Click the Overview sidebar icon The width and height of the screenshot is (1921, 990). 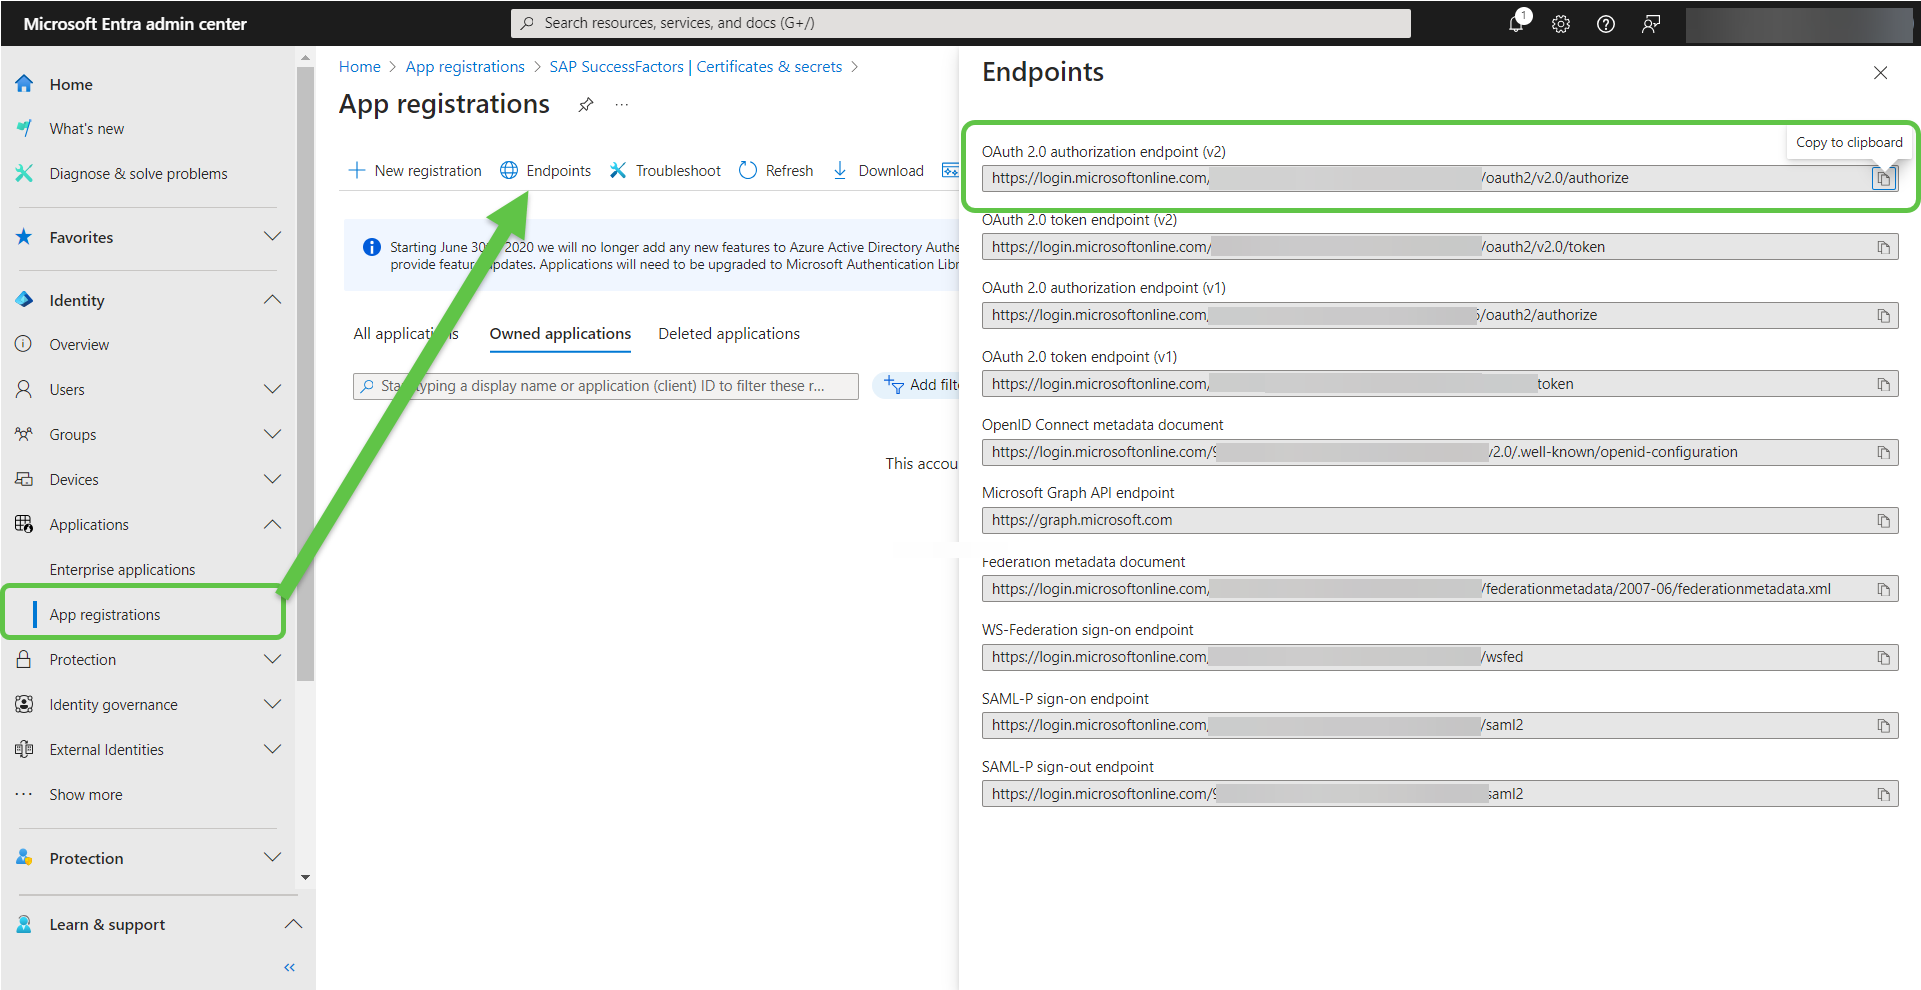(x=24, y=344)
